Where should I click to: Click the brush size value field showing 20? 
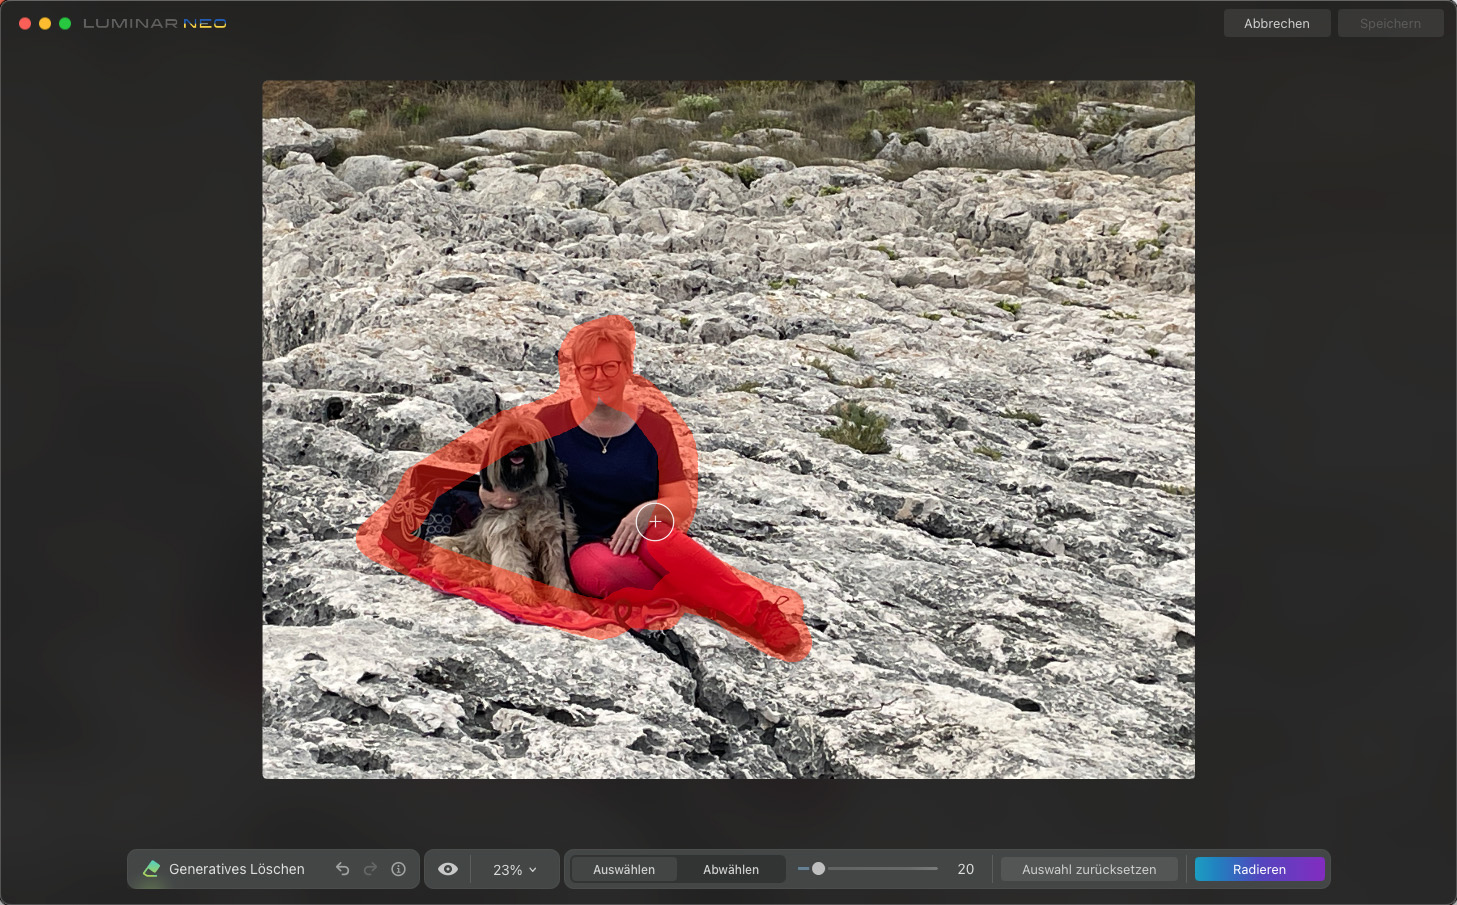point(965,870)
